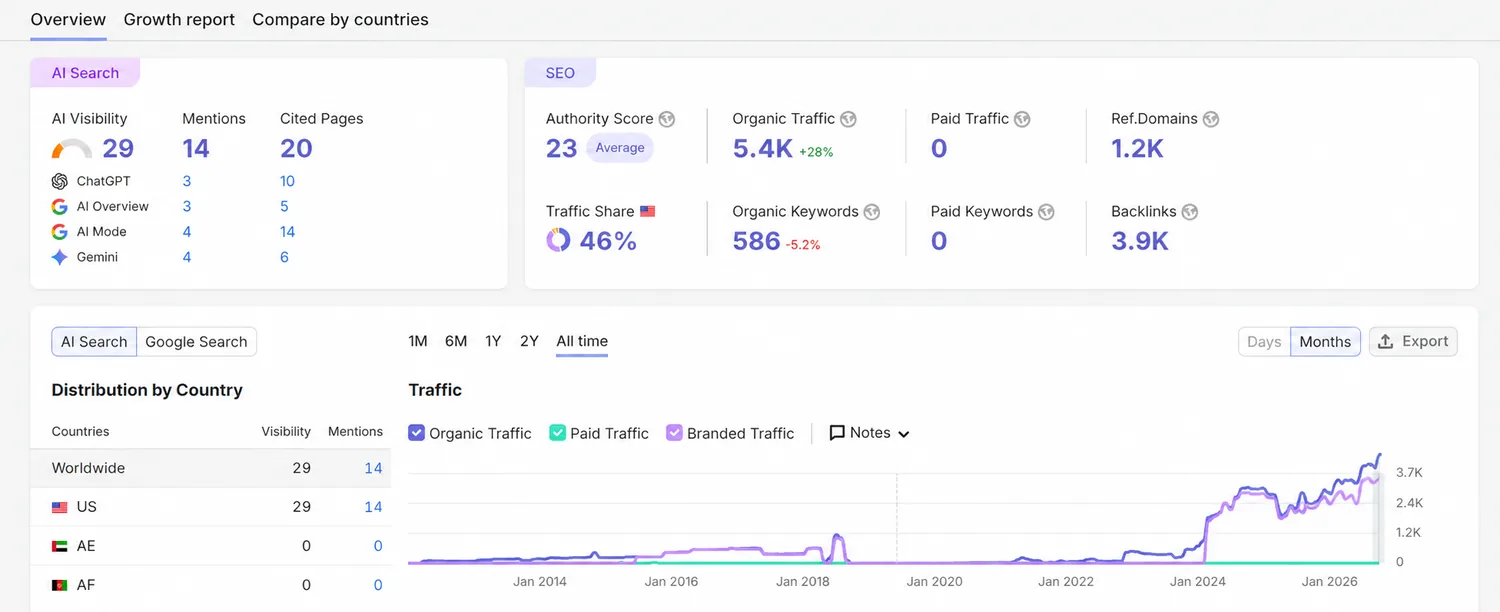Image resolution: width=1500 pixels, height=612 pixels.
Task: Open the Compare by countries tab
Action: tap(340, 19)
